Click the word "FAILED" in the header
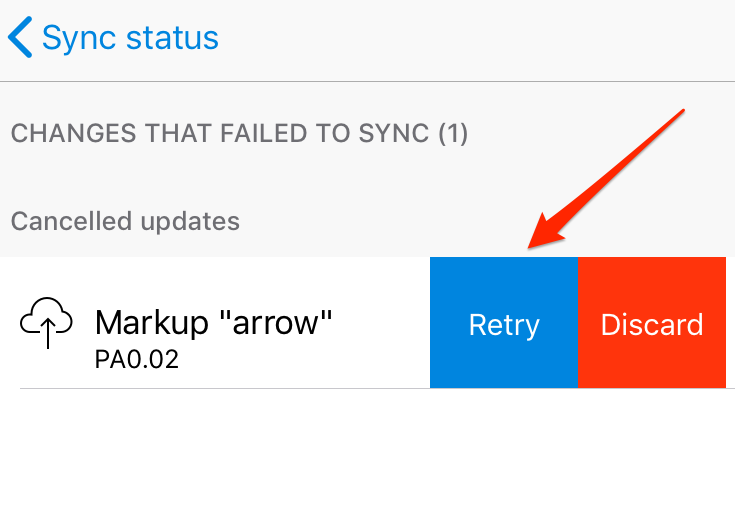Screen dimensions: 735x513 click(254, 132)
